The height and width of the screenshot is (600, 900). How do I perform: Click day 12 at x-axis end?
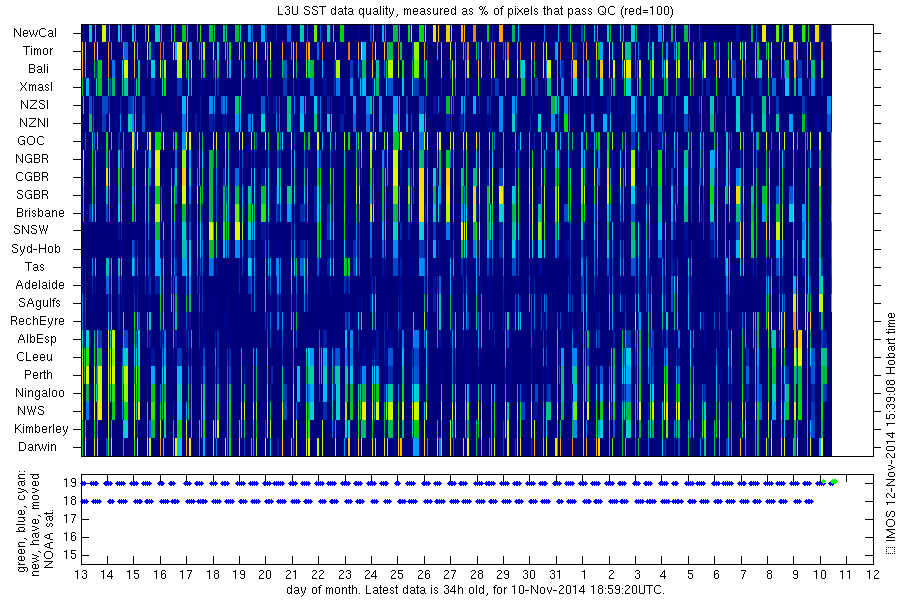pyautogui.click(x=873, y=575)
